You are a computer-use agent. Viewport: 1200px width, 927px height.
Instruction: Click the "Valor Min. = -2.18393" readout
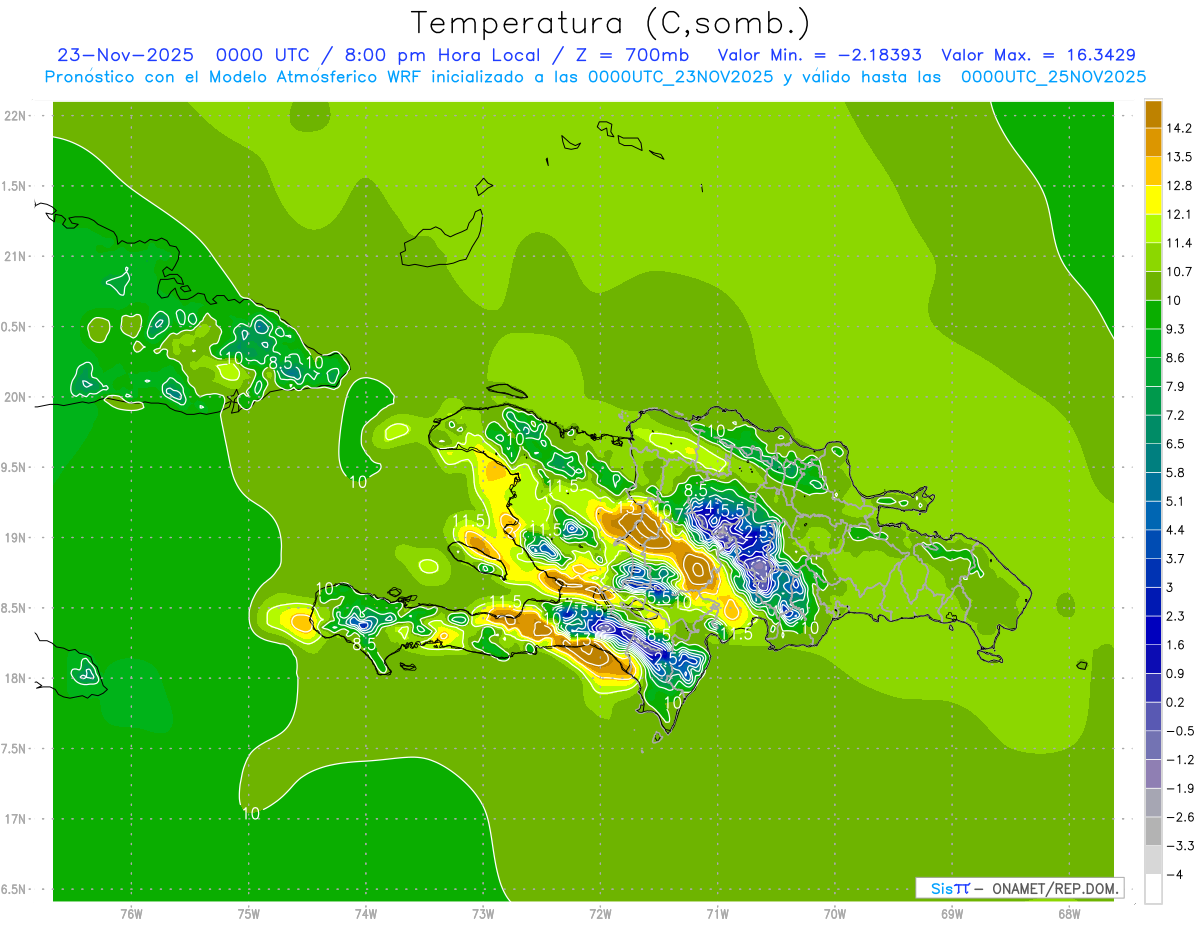coord(820,56)
